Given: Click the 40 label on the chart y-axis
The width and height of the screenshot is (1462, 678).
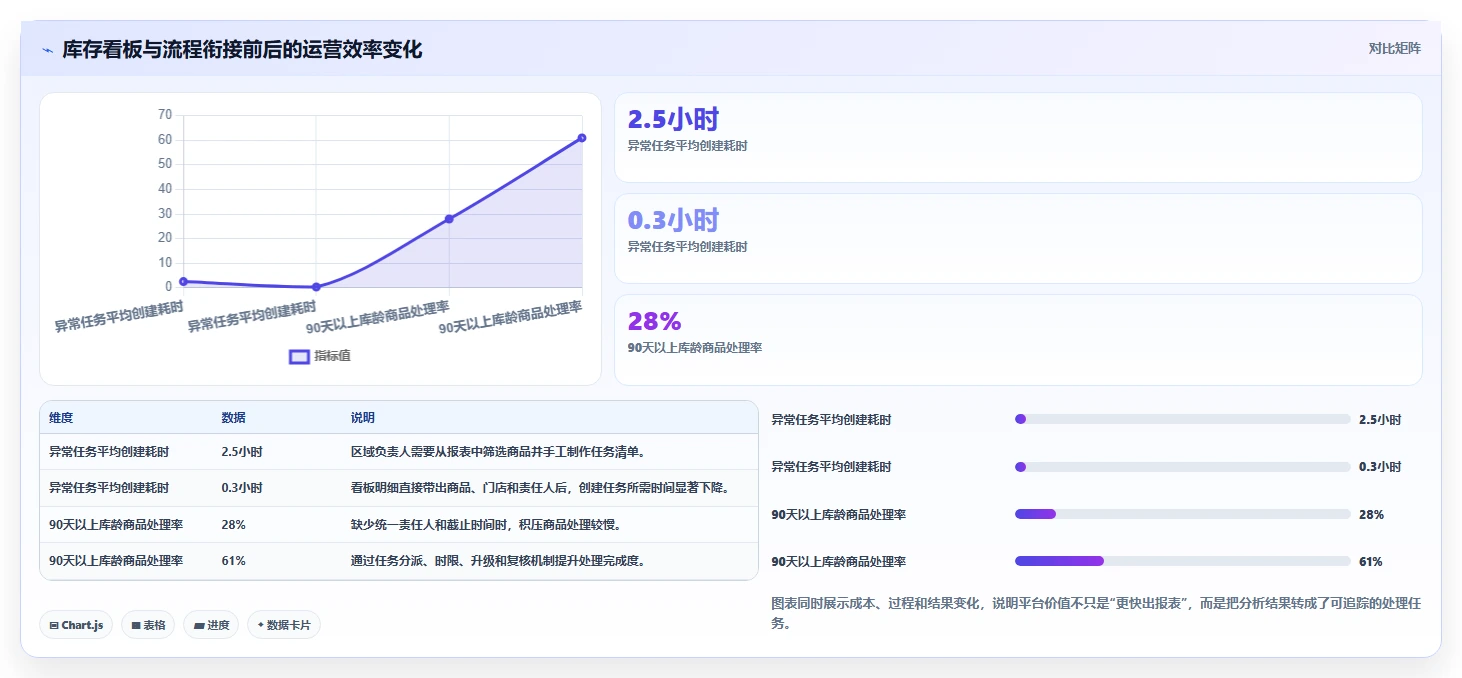Looking at the screenshot, I should click(x=165, y=189).
